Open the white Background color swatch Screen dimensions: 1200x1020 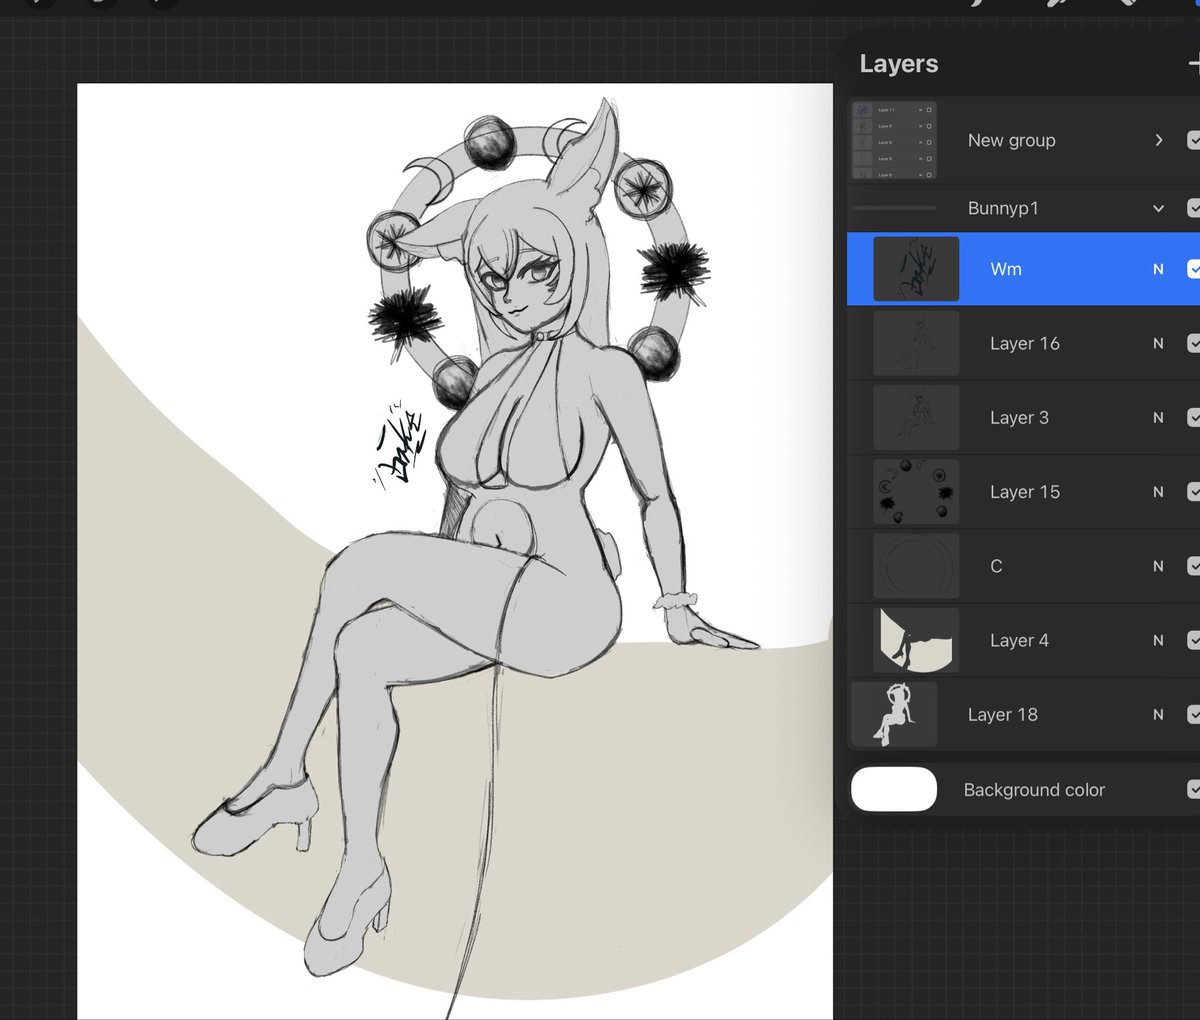click(894, 789)
